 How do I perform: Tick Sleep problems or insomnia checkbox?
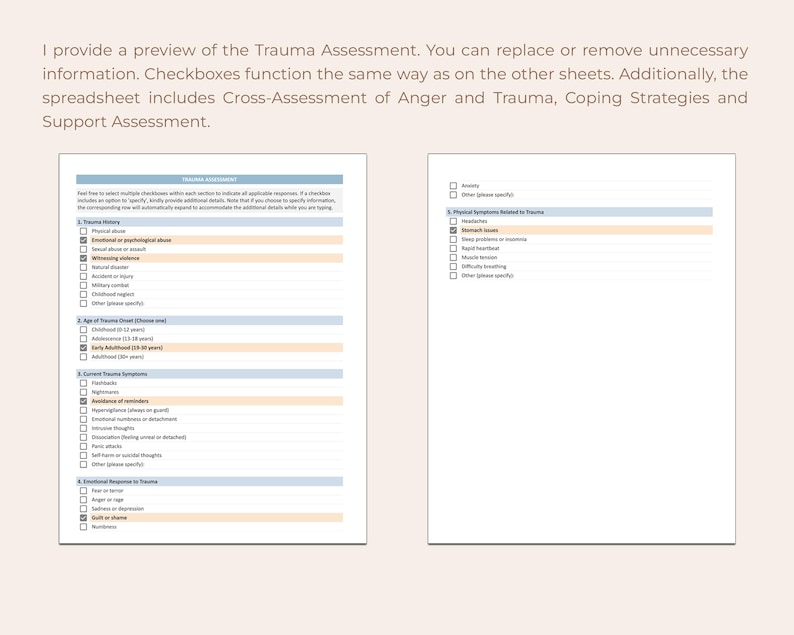[453, 240]
